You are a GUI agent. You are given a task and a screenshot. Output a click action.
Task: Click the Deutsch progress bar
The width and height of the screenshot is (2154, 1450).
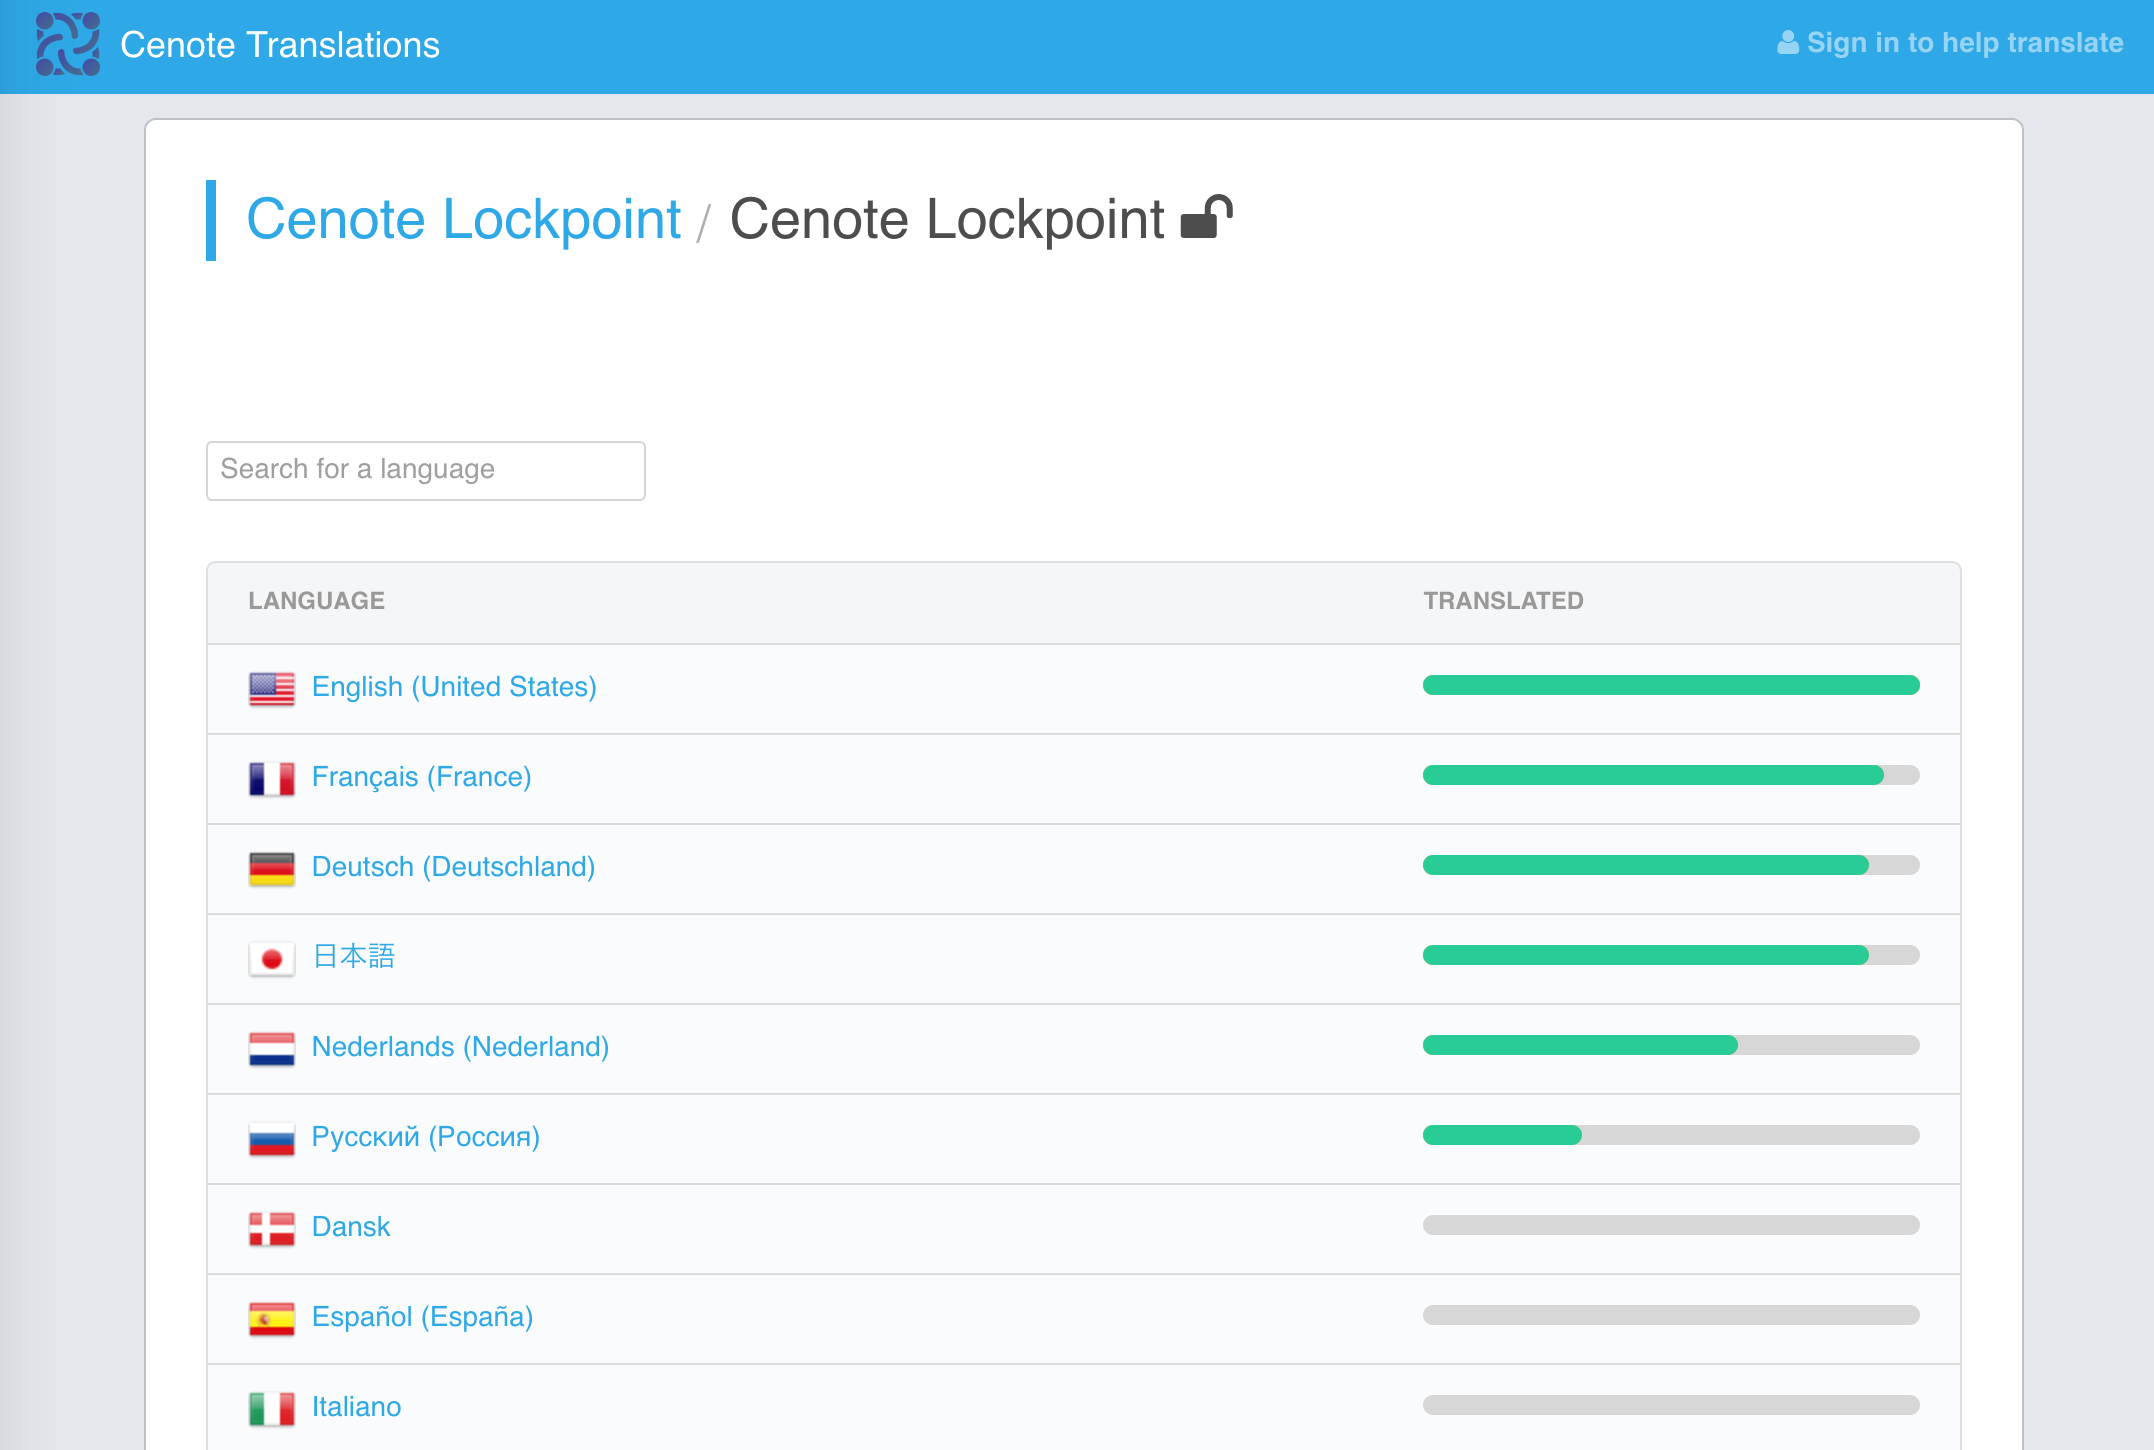tap(1671, 865)
